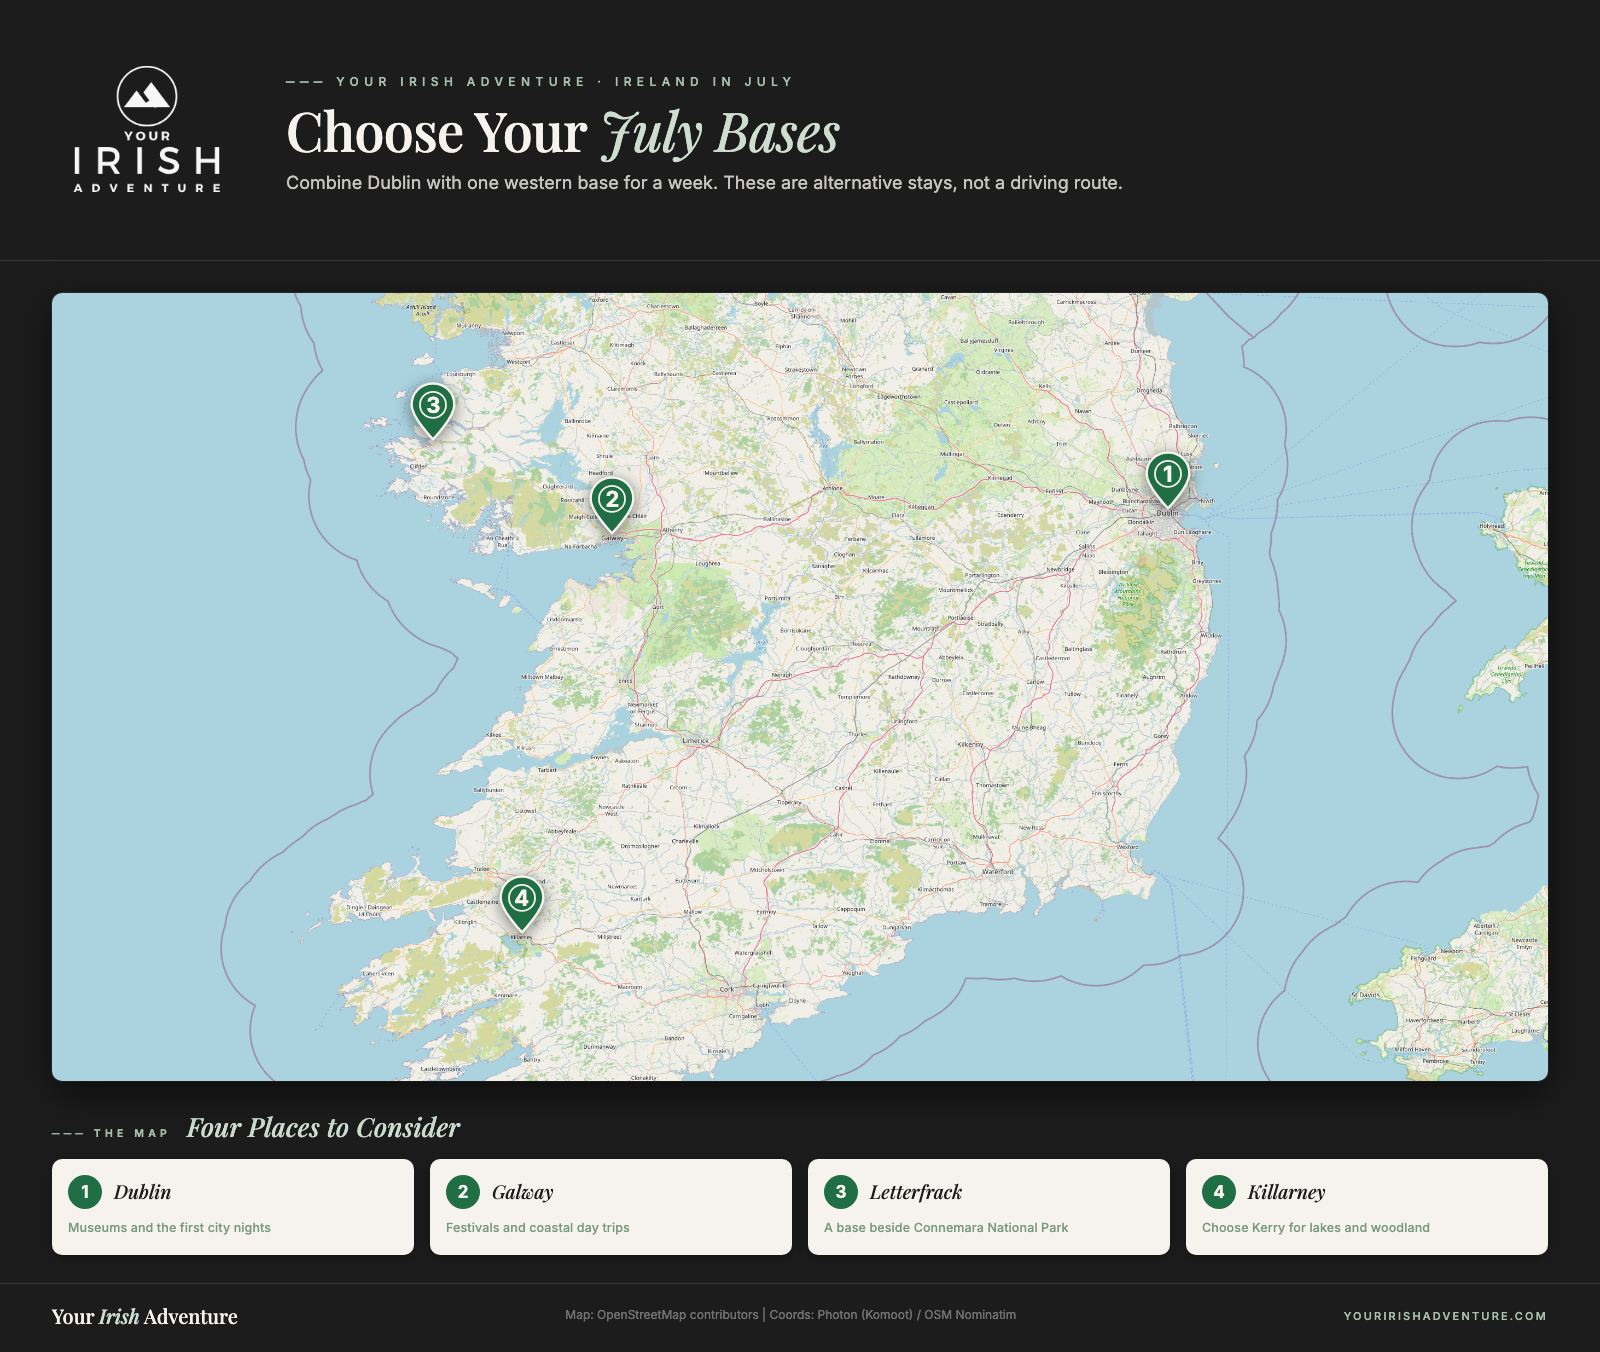This screenshot has width=1600, height=1352.
Task: Click the green number 4 badge beside Killarney
Action: [x=1219, y=1191]
